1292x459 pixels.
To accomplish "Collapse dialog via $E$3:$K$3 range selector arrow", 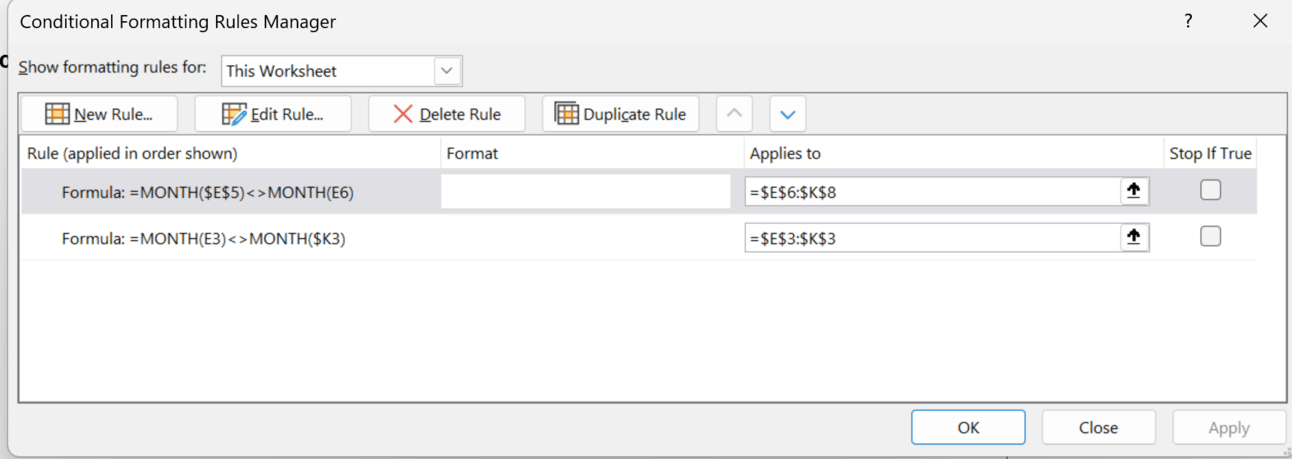I will [1134, 237].
